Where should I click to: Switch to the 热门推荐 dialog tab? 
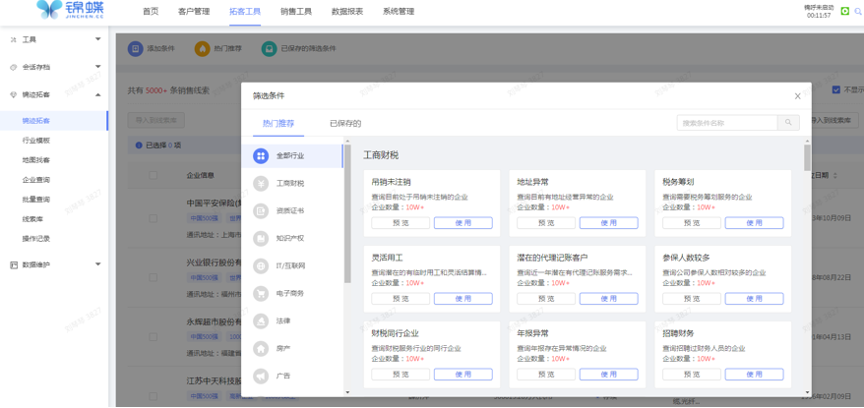click(278, 124)
